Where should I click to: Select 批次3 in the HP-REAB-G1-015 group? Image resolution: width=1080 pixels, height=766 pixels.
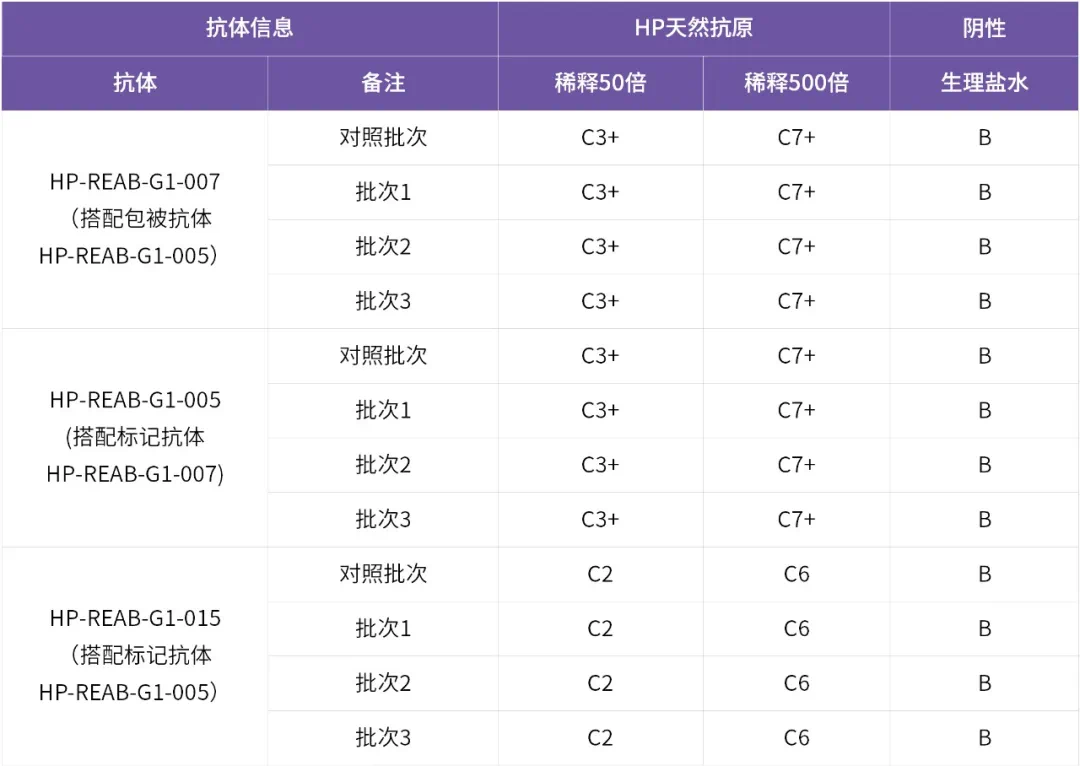coord(383,738)
